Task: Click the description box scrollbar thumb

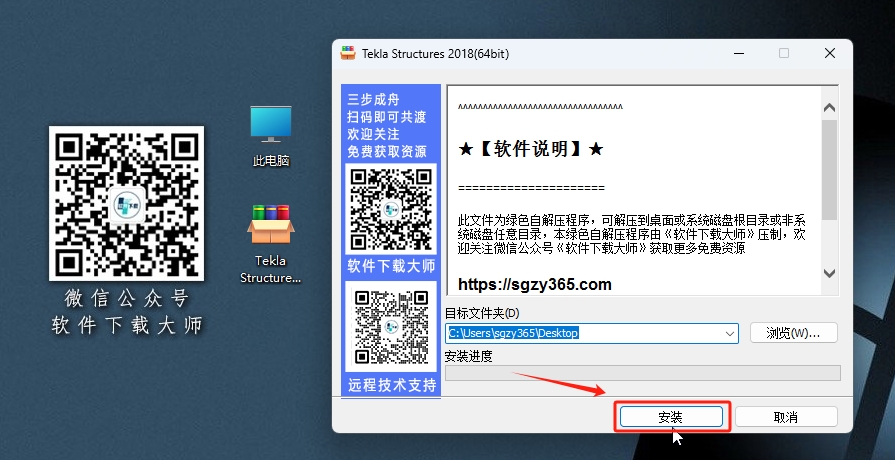Action: pyautogui.click(x=829, y=170)
